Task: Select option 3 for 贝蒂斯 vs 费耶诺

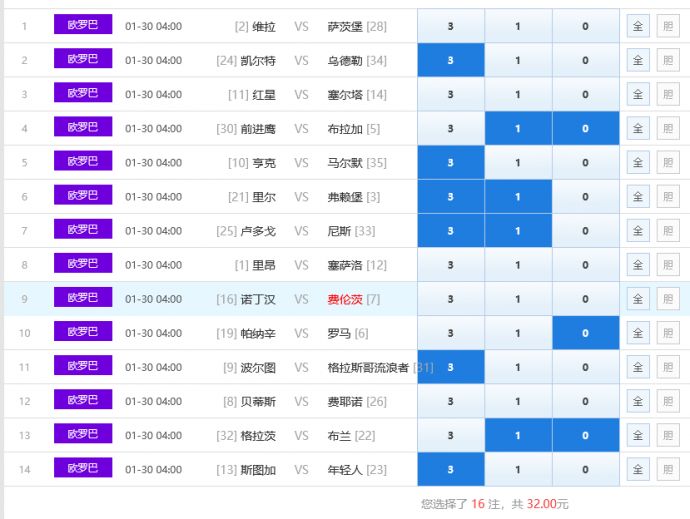Action: (x=450, y=402)
